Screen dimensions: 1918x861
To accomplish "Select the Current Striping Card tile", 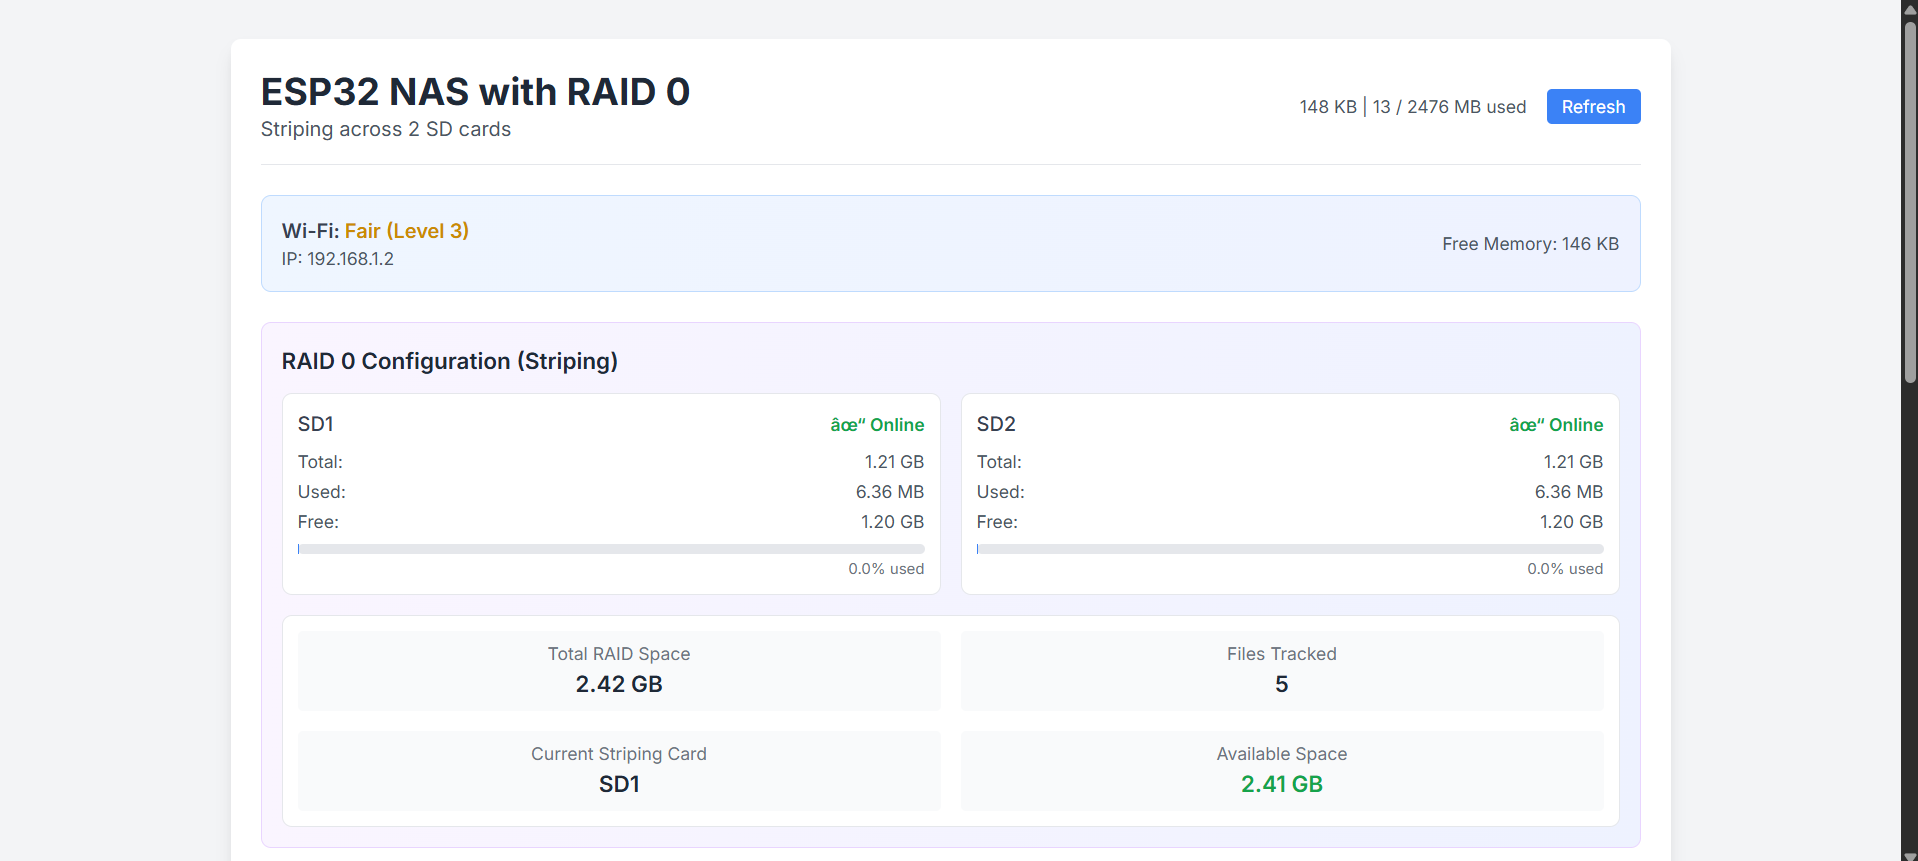I will (x=619, y=770).
